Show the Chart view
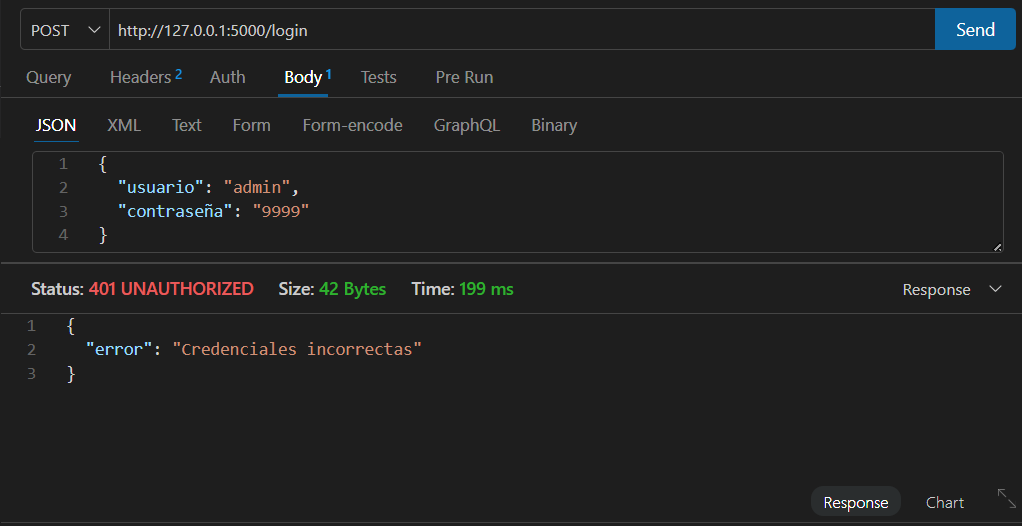The height and width of the screenshot is (526, 1022). point(944,503)
